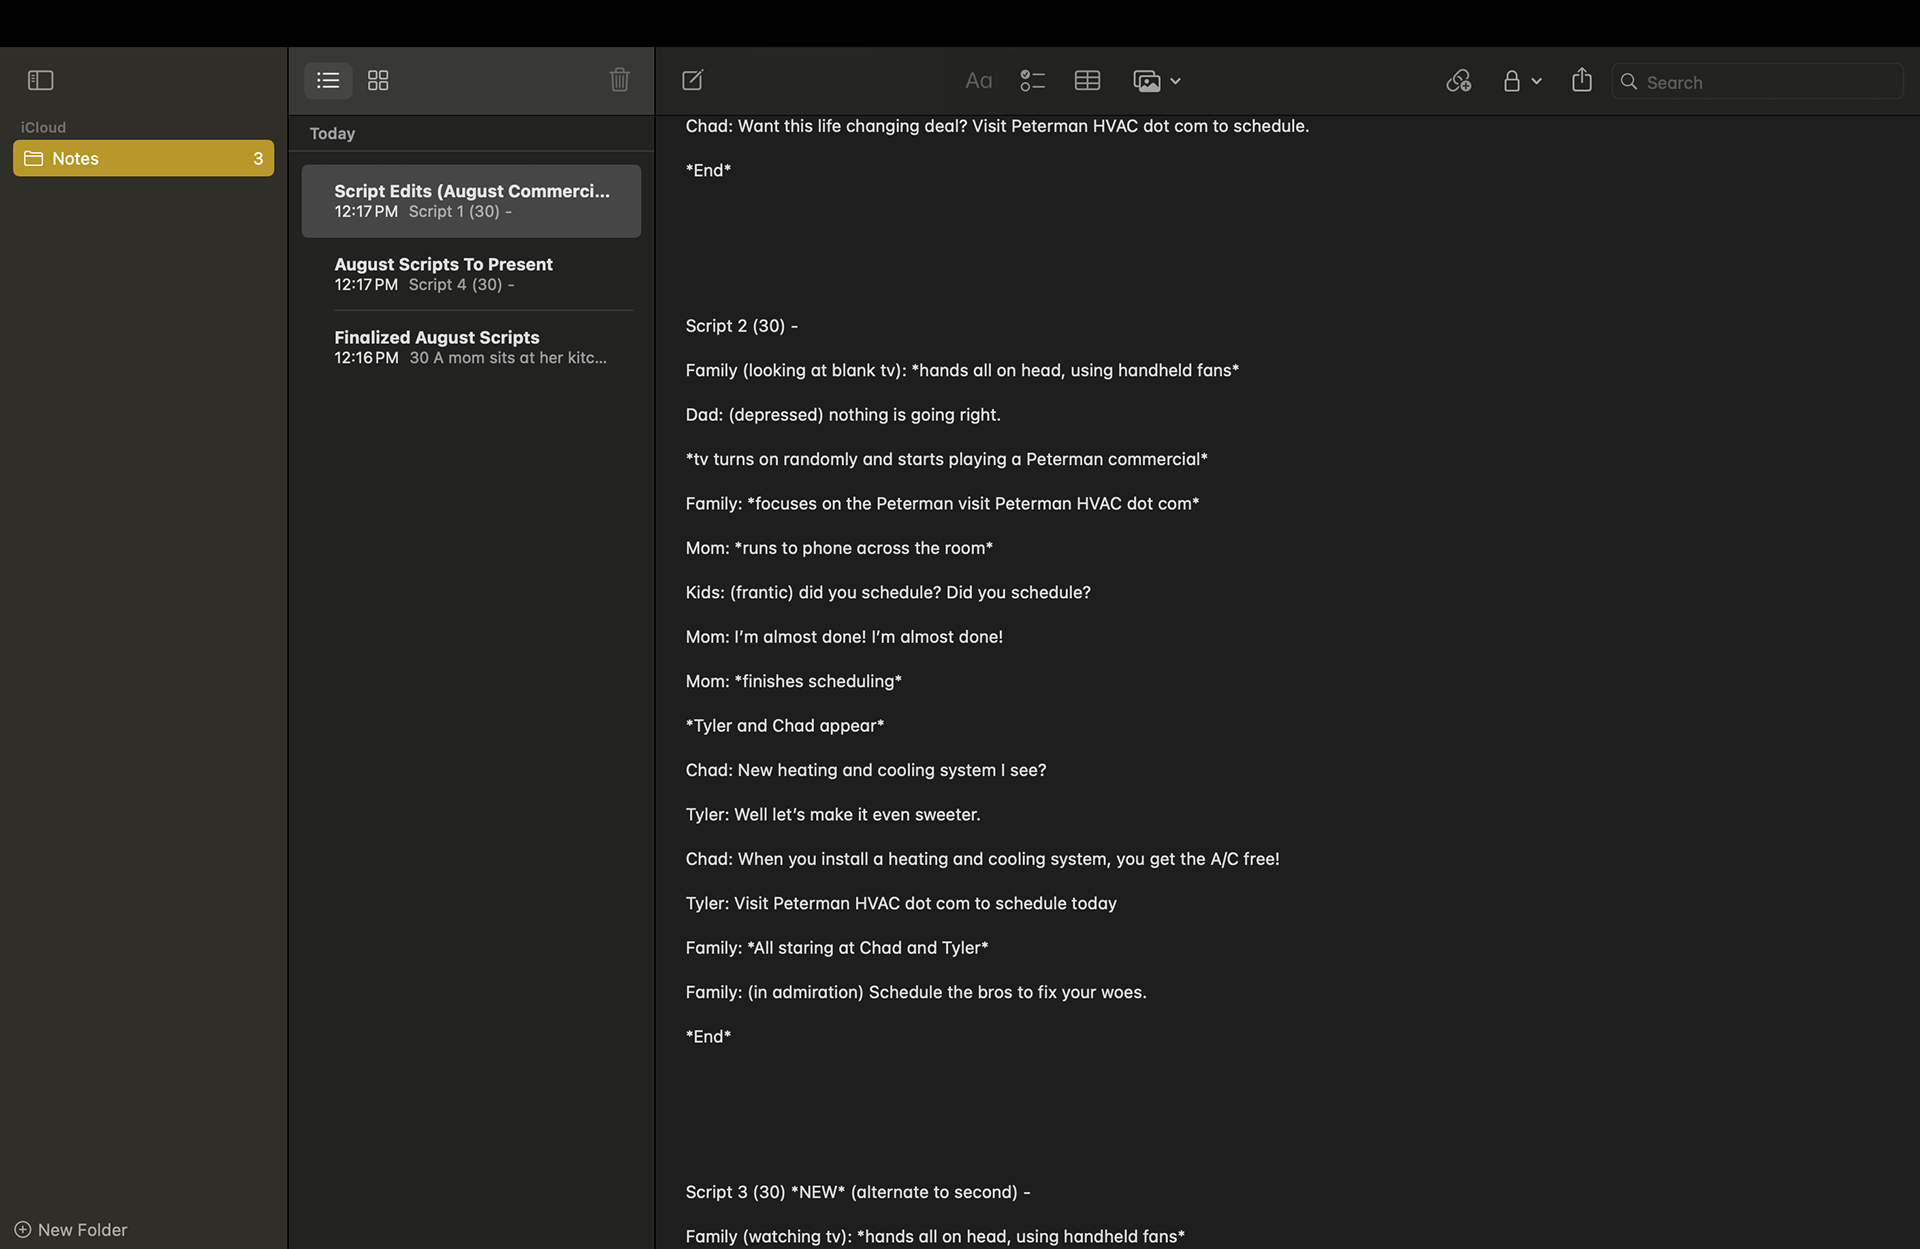Click line '*tv turns on randomly' in note
The width and height of the screenshot is (1920, 1249).
coord(946,459)
